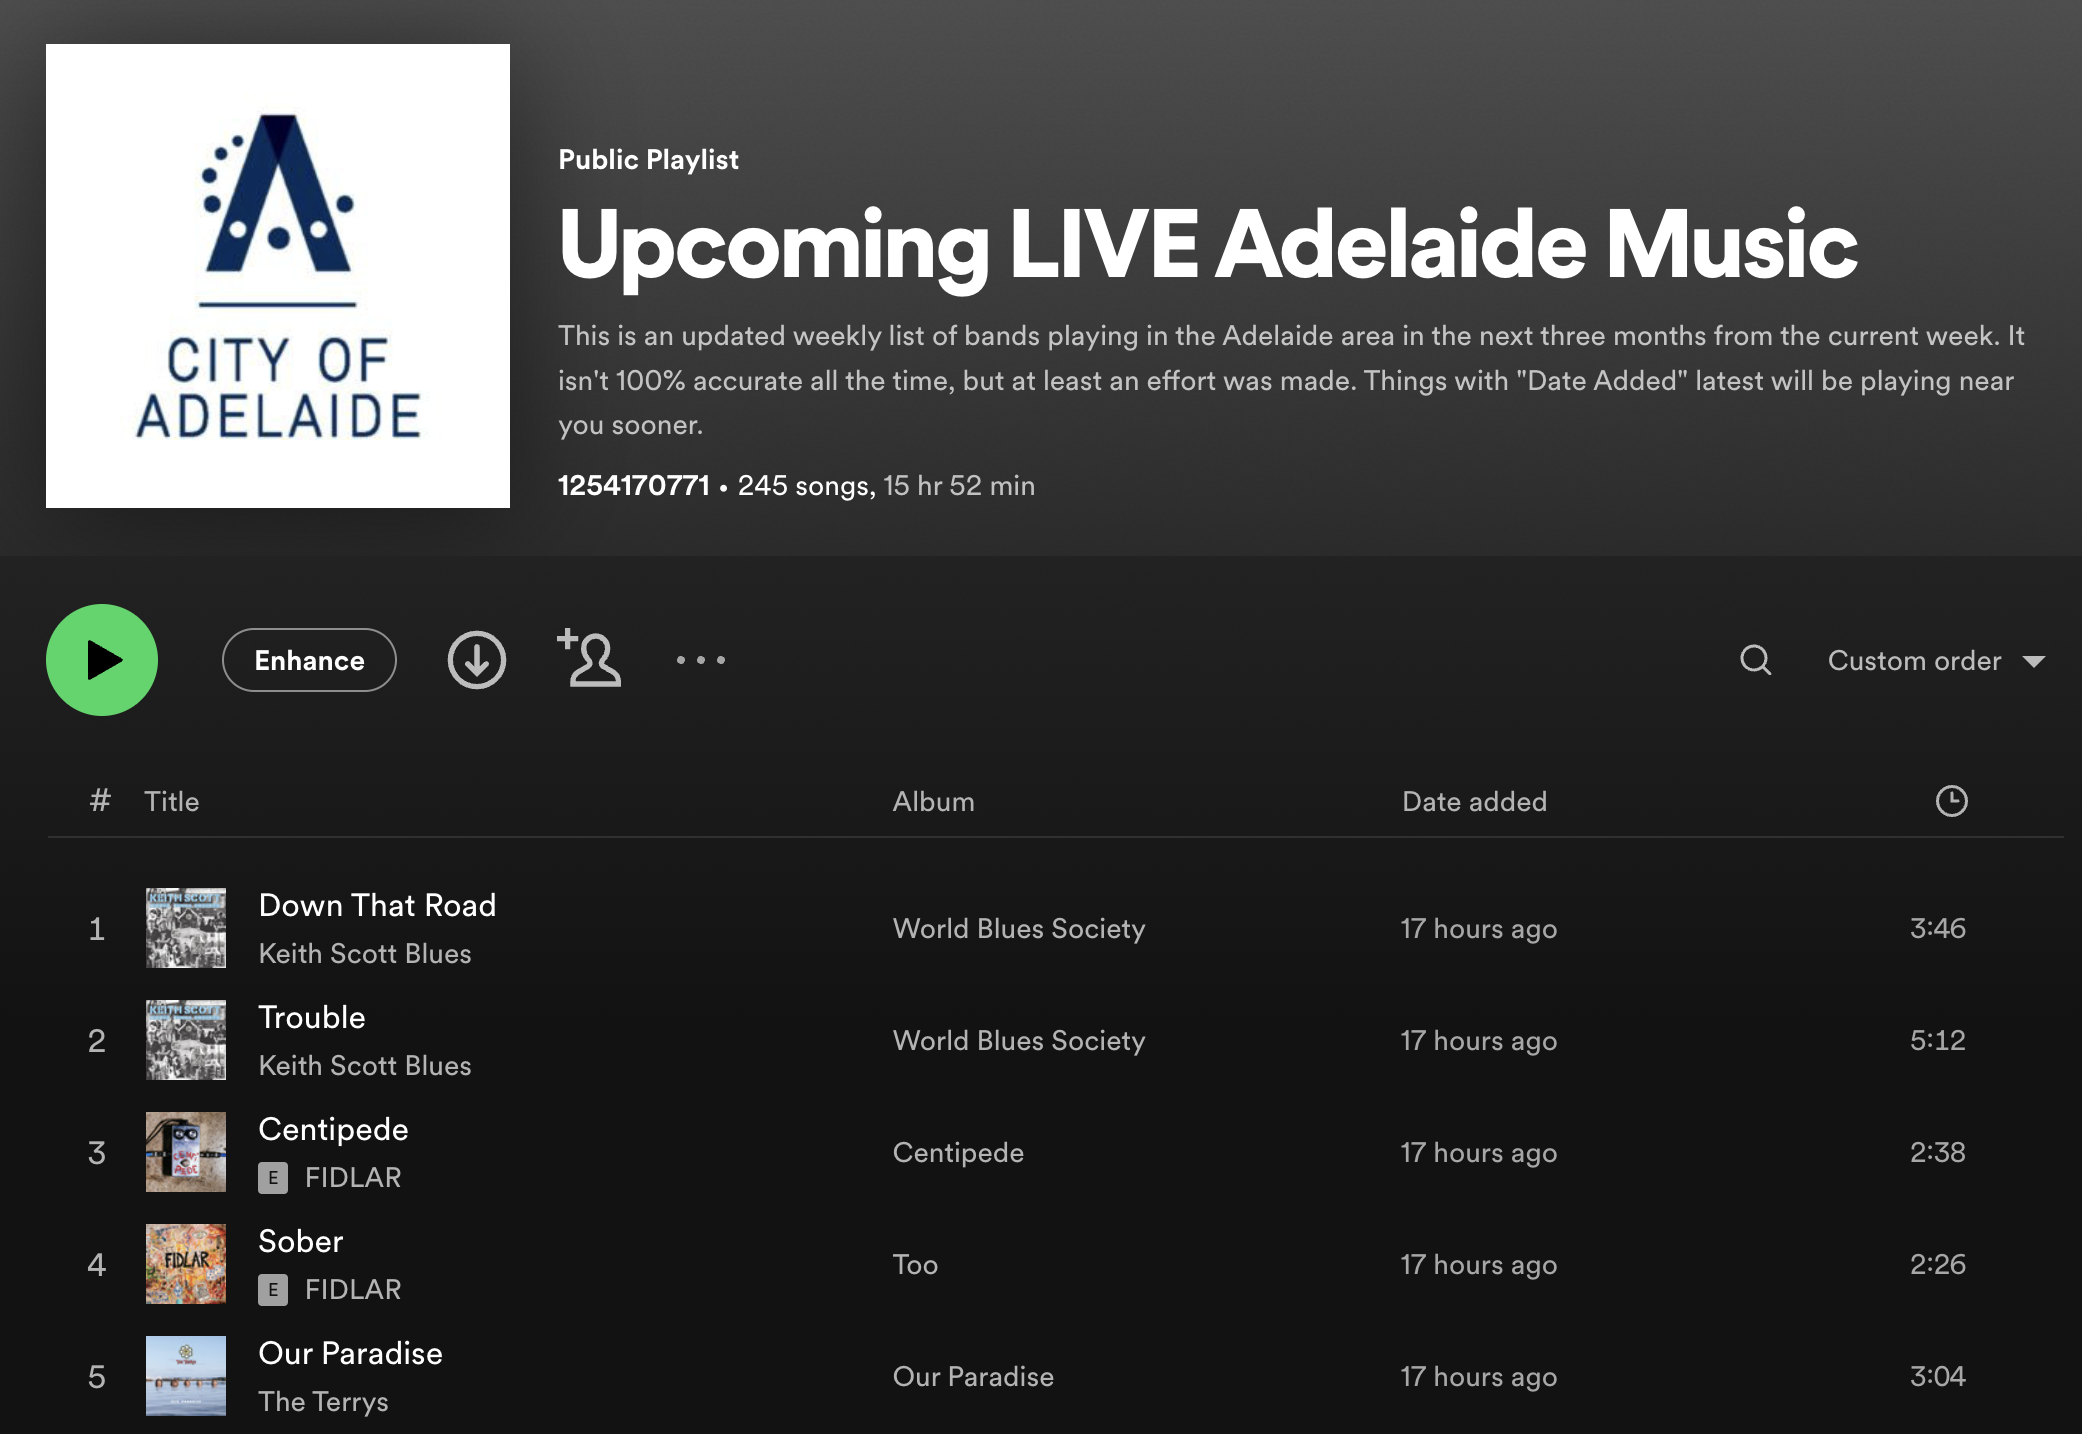Sort by Date added column header

pyautogui.click(x=1474, y=802)
